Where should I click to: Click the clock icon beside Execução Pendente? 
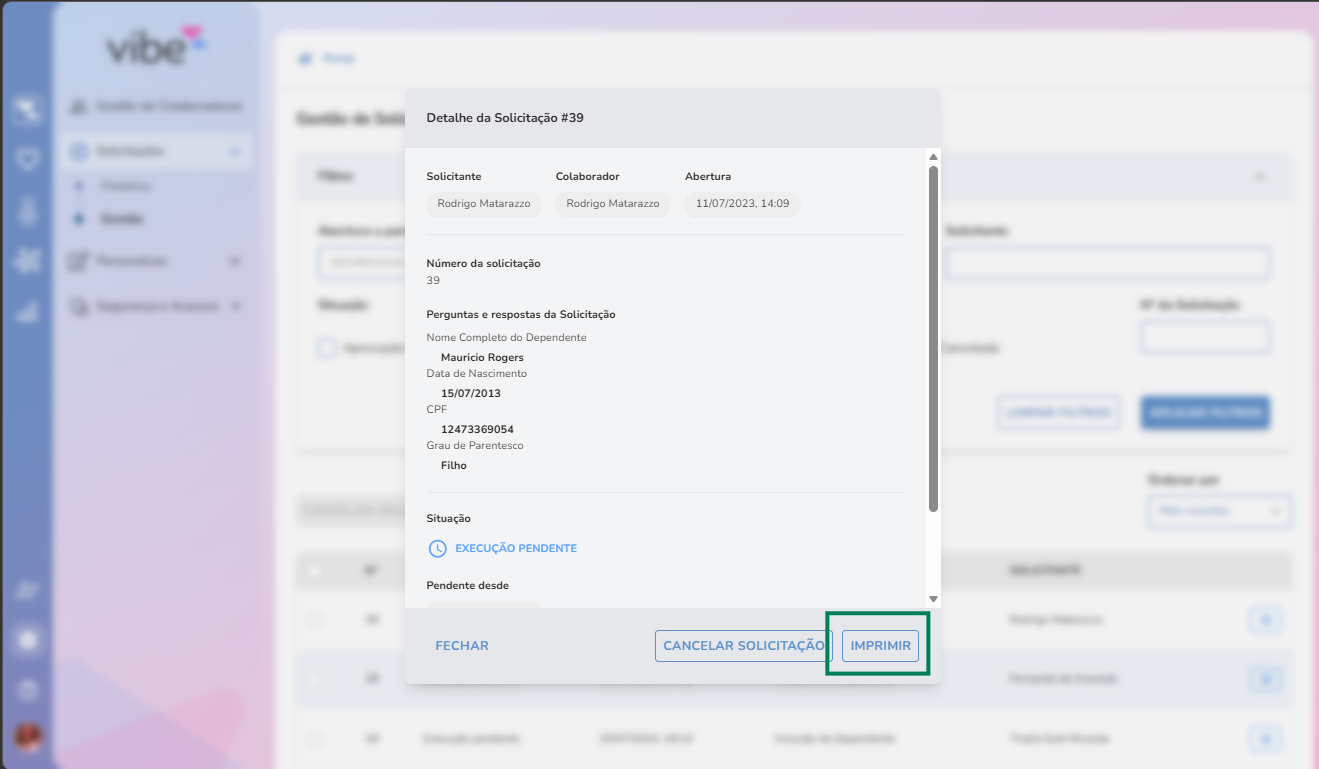(x=437, y=549)
